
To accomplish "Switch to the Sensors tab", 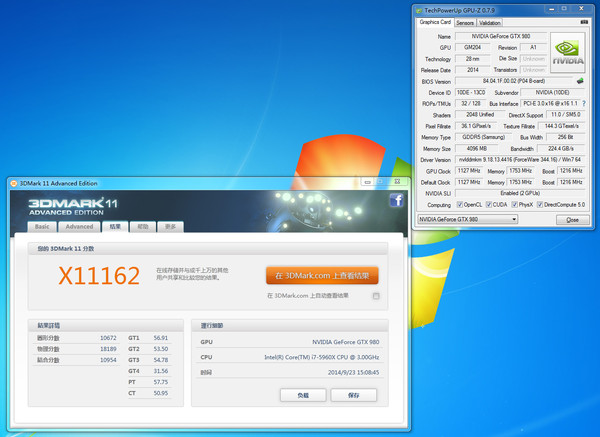I will click(465, 23).
